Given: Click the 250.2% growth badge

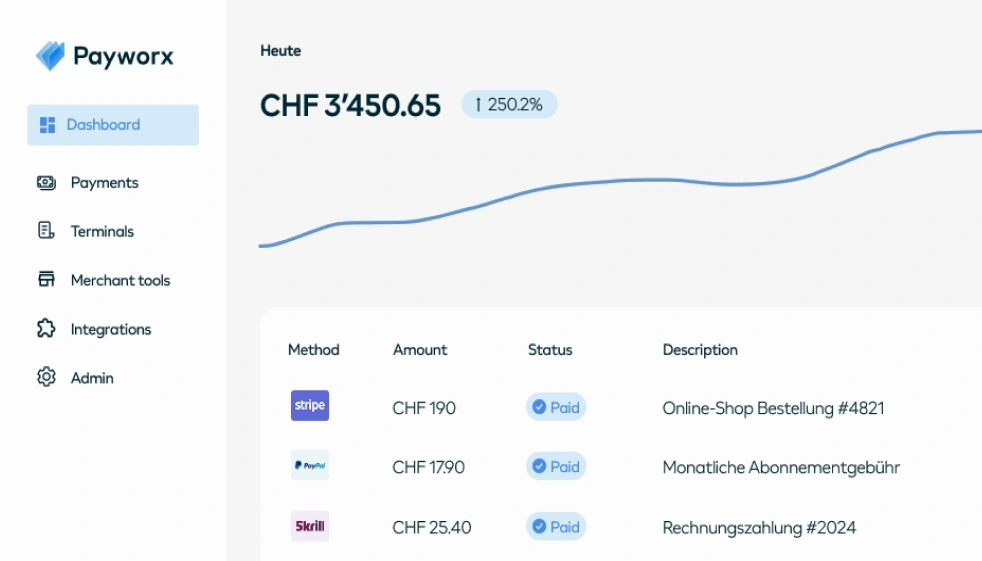Looking at the screenshot, I should click(x=509, y=105).
